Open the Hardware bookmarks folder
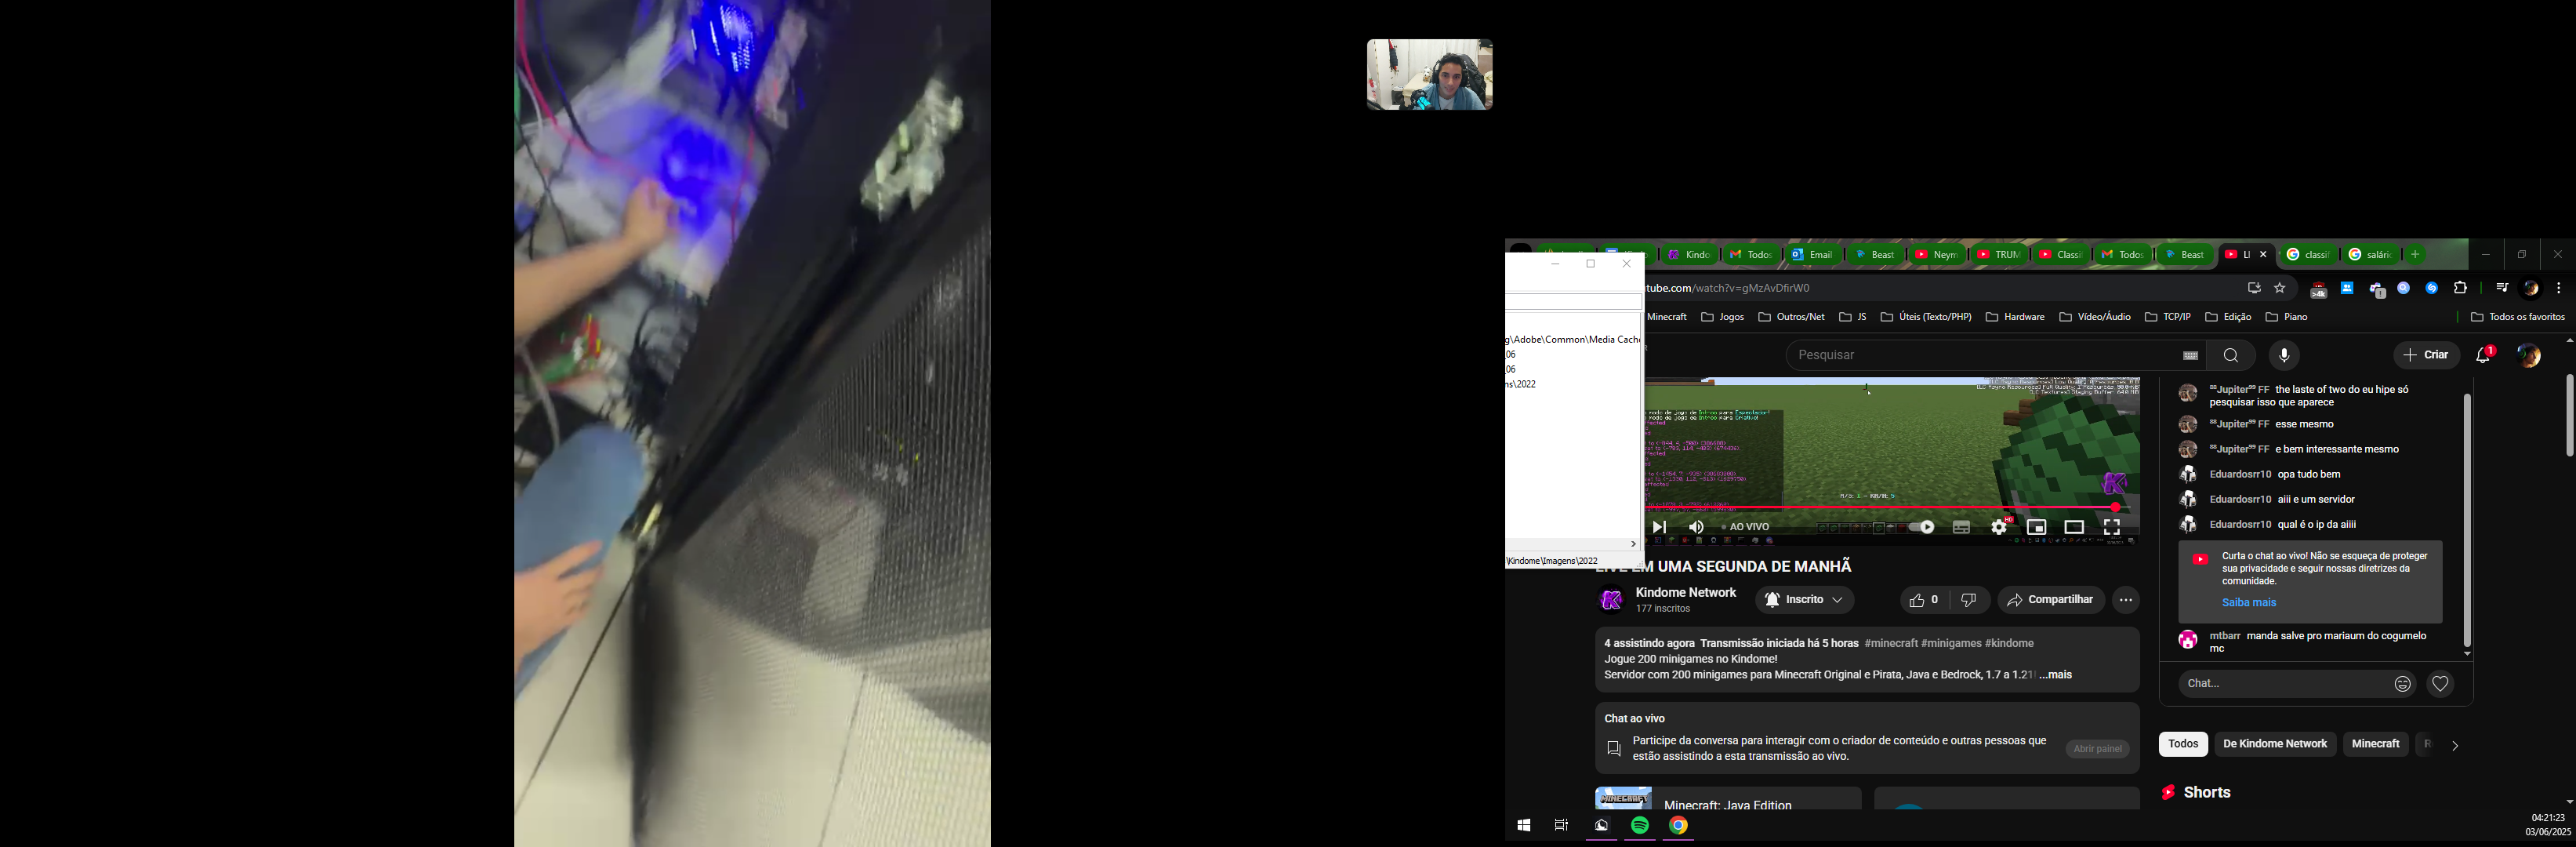Screen dimensions: 2576x847 2015,318
